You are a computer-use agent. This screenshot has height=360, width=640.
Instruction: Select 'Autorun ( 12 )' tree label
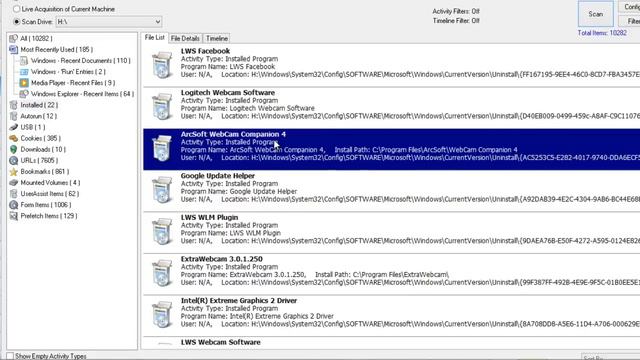(39, 116)
